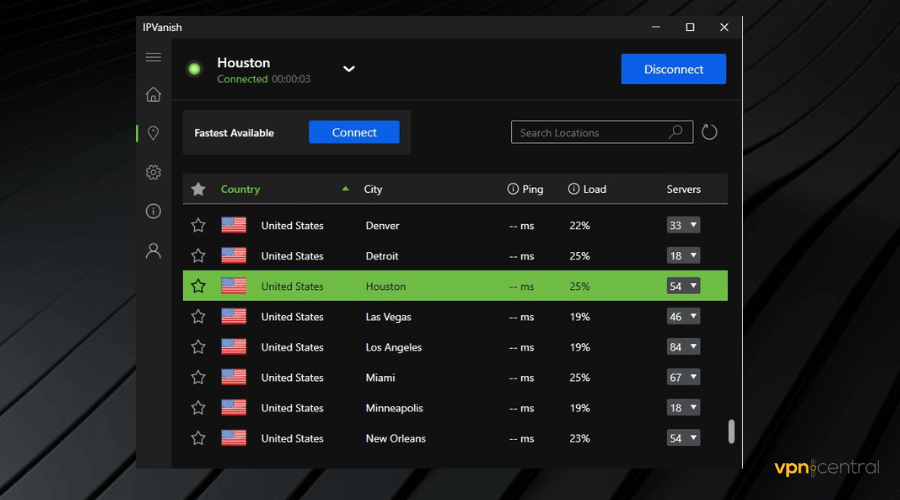900x500 pixels.
Task: Open the Miami servers dropdown showing 67
Action: tap(683, 377)
